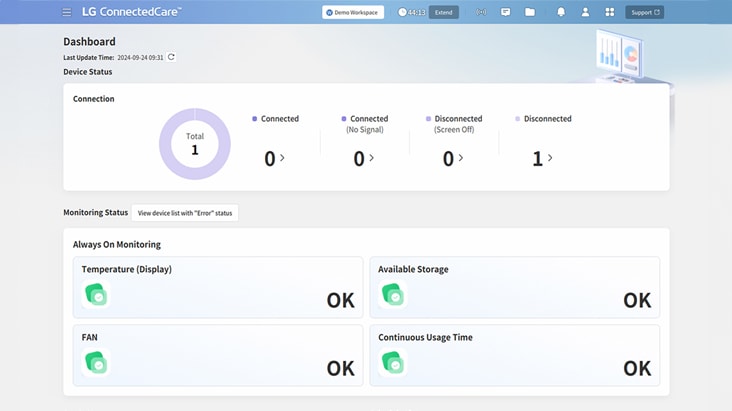Screen dimensions: 732x411
Task: Open the broadcast signal icon in header
Action: click(481, 12)
